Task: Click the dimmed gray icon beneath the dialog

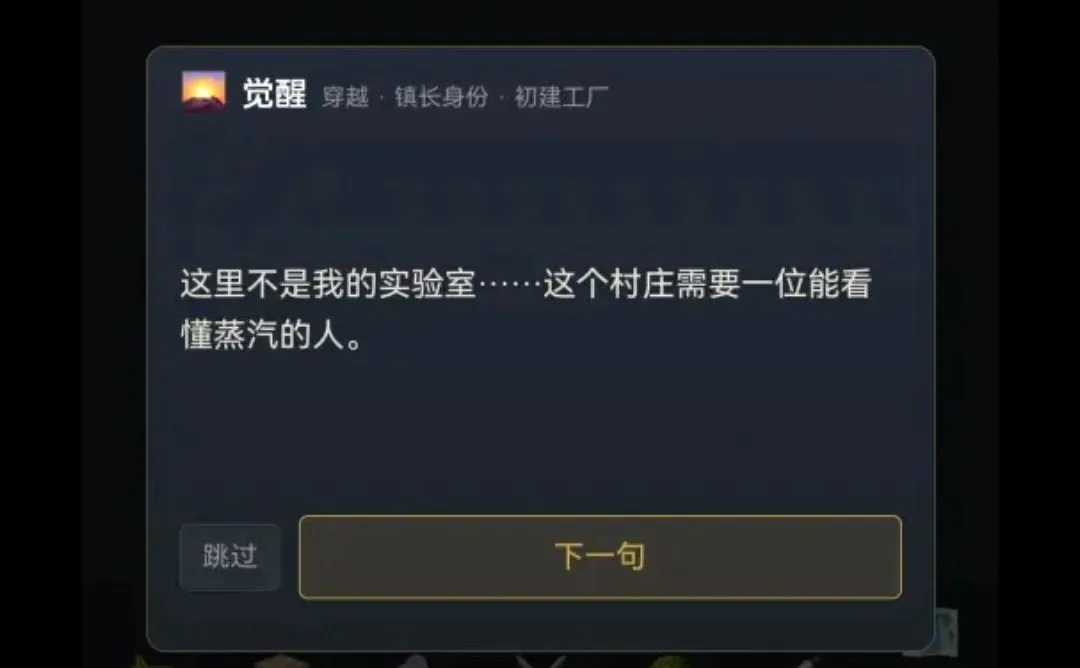Action: (x=415, y=662)
